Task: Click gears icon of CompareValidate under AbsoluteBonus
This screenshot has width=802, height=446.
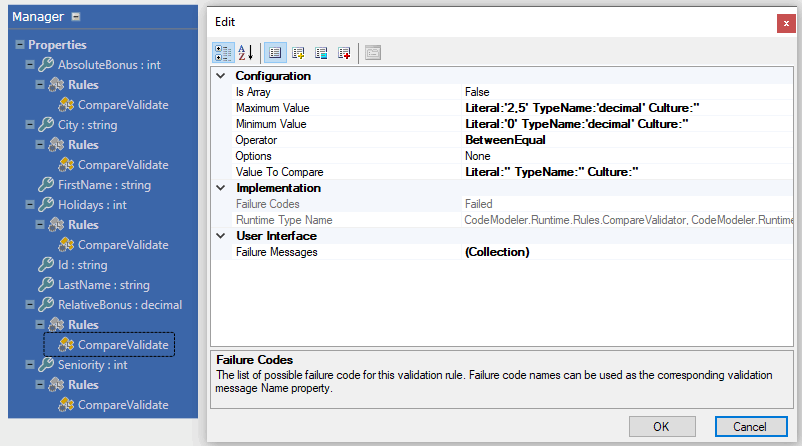Action: click(x=66, y=104)
